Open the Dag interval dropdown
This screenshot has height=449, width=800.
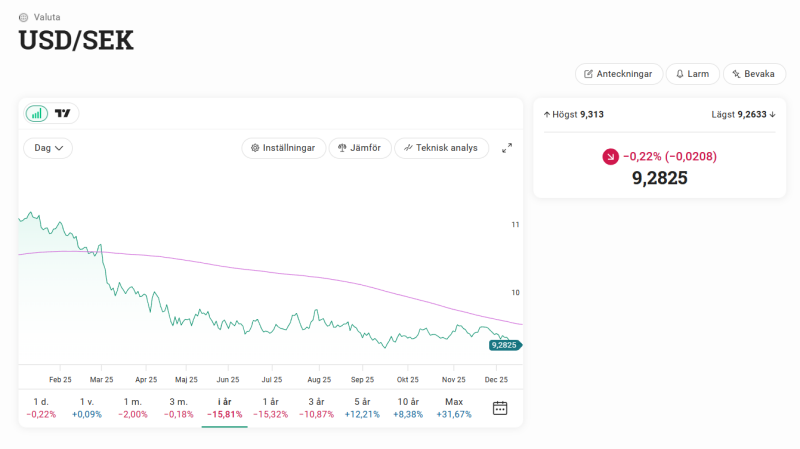click(x=48, y=148)
